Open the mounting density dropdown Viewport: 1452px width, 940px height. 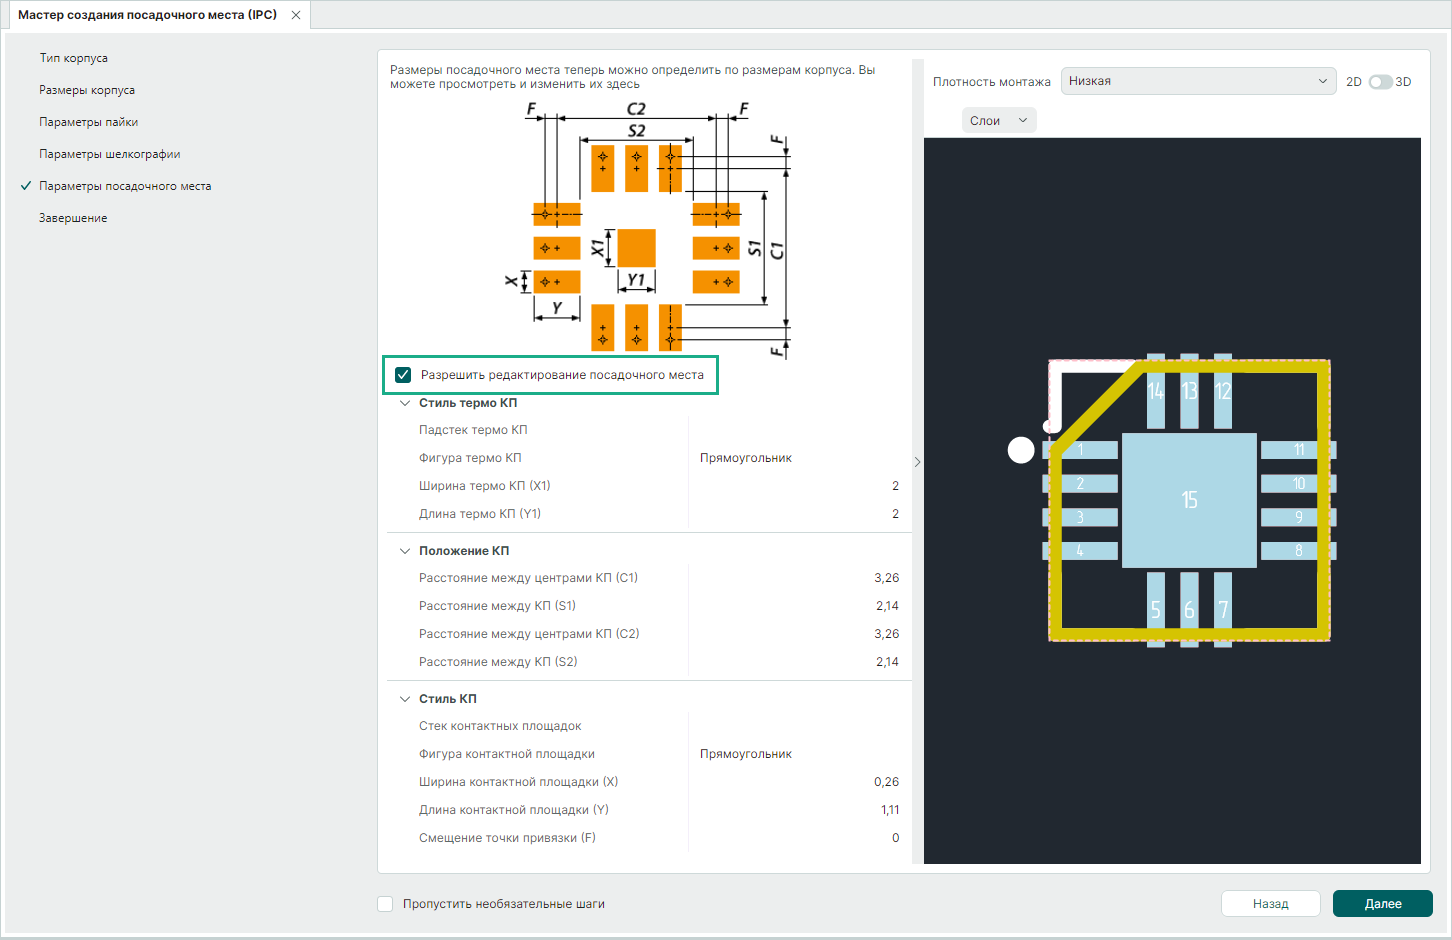point(1198,81)
